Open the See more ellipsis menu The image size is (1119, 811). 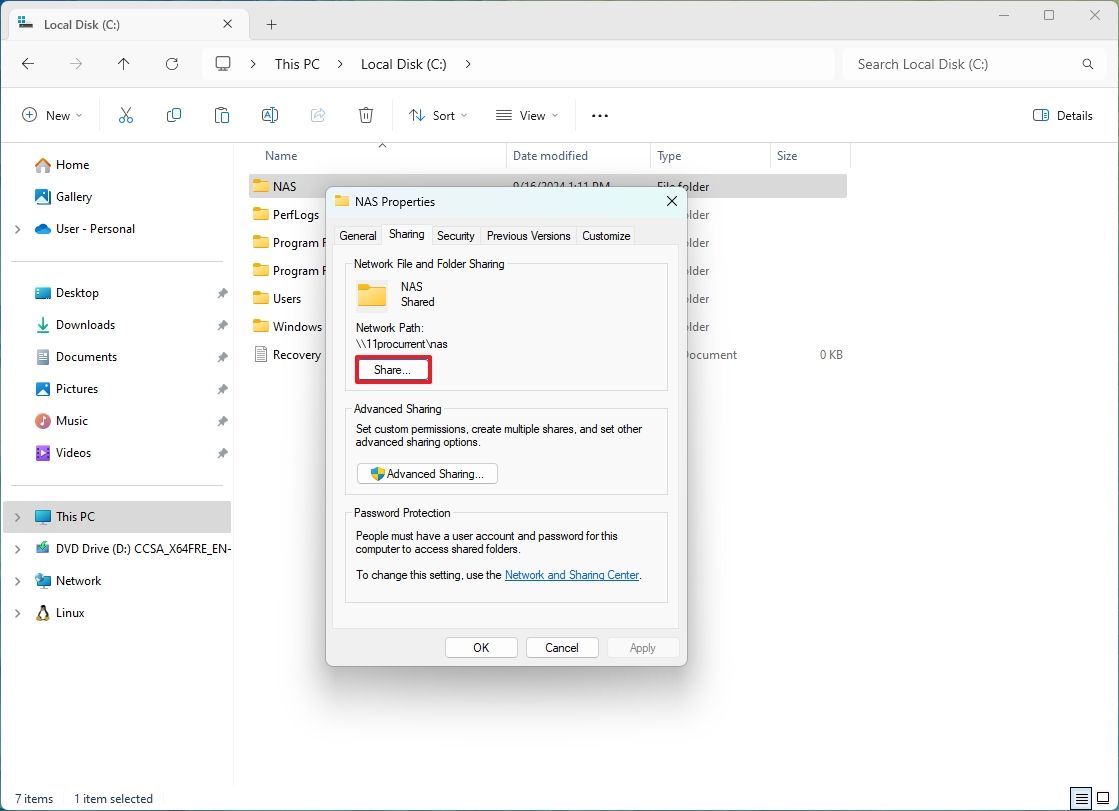click(x=599, y=115)
